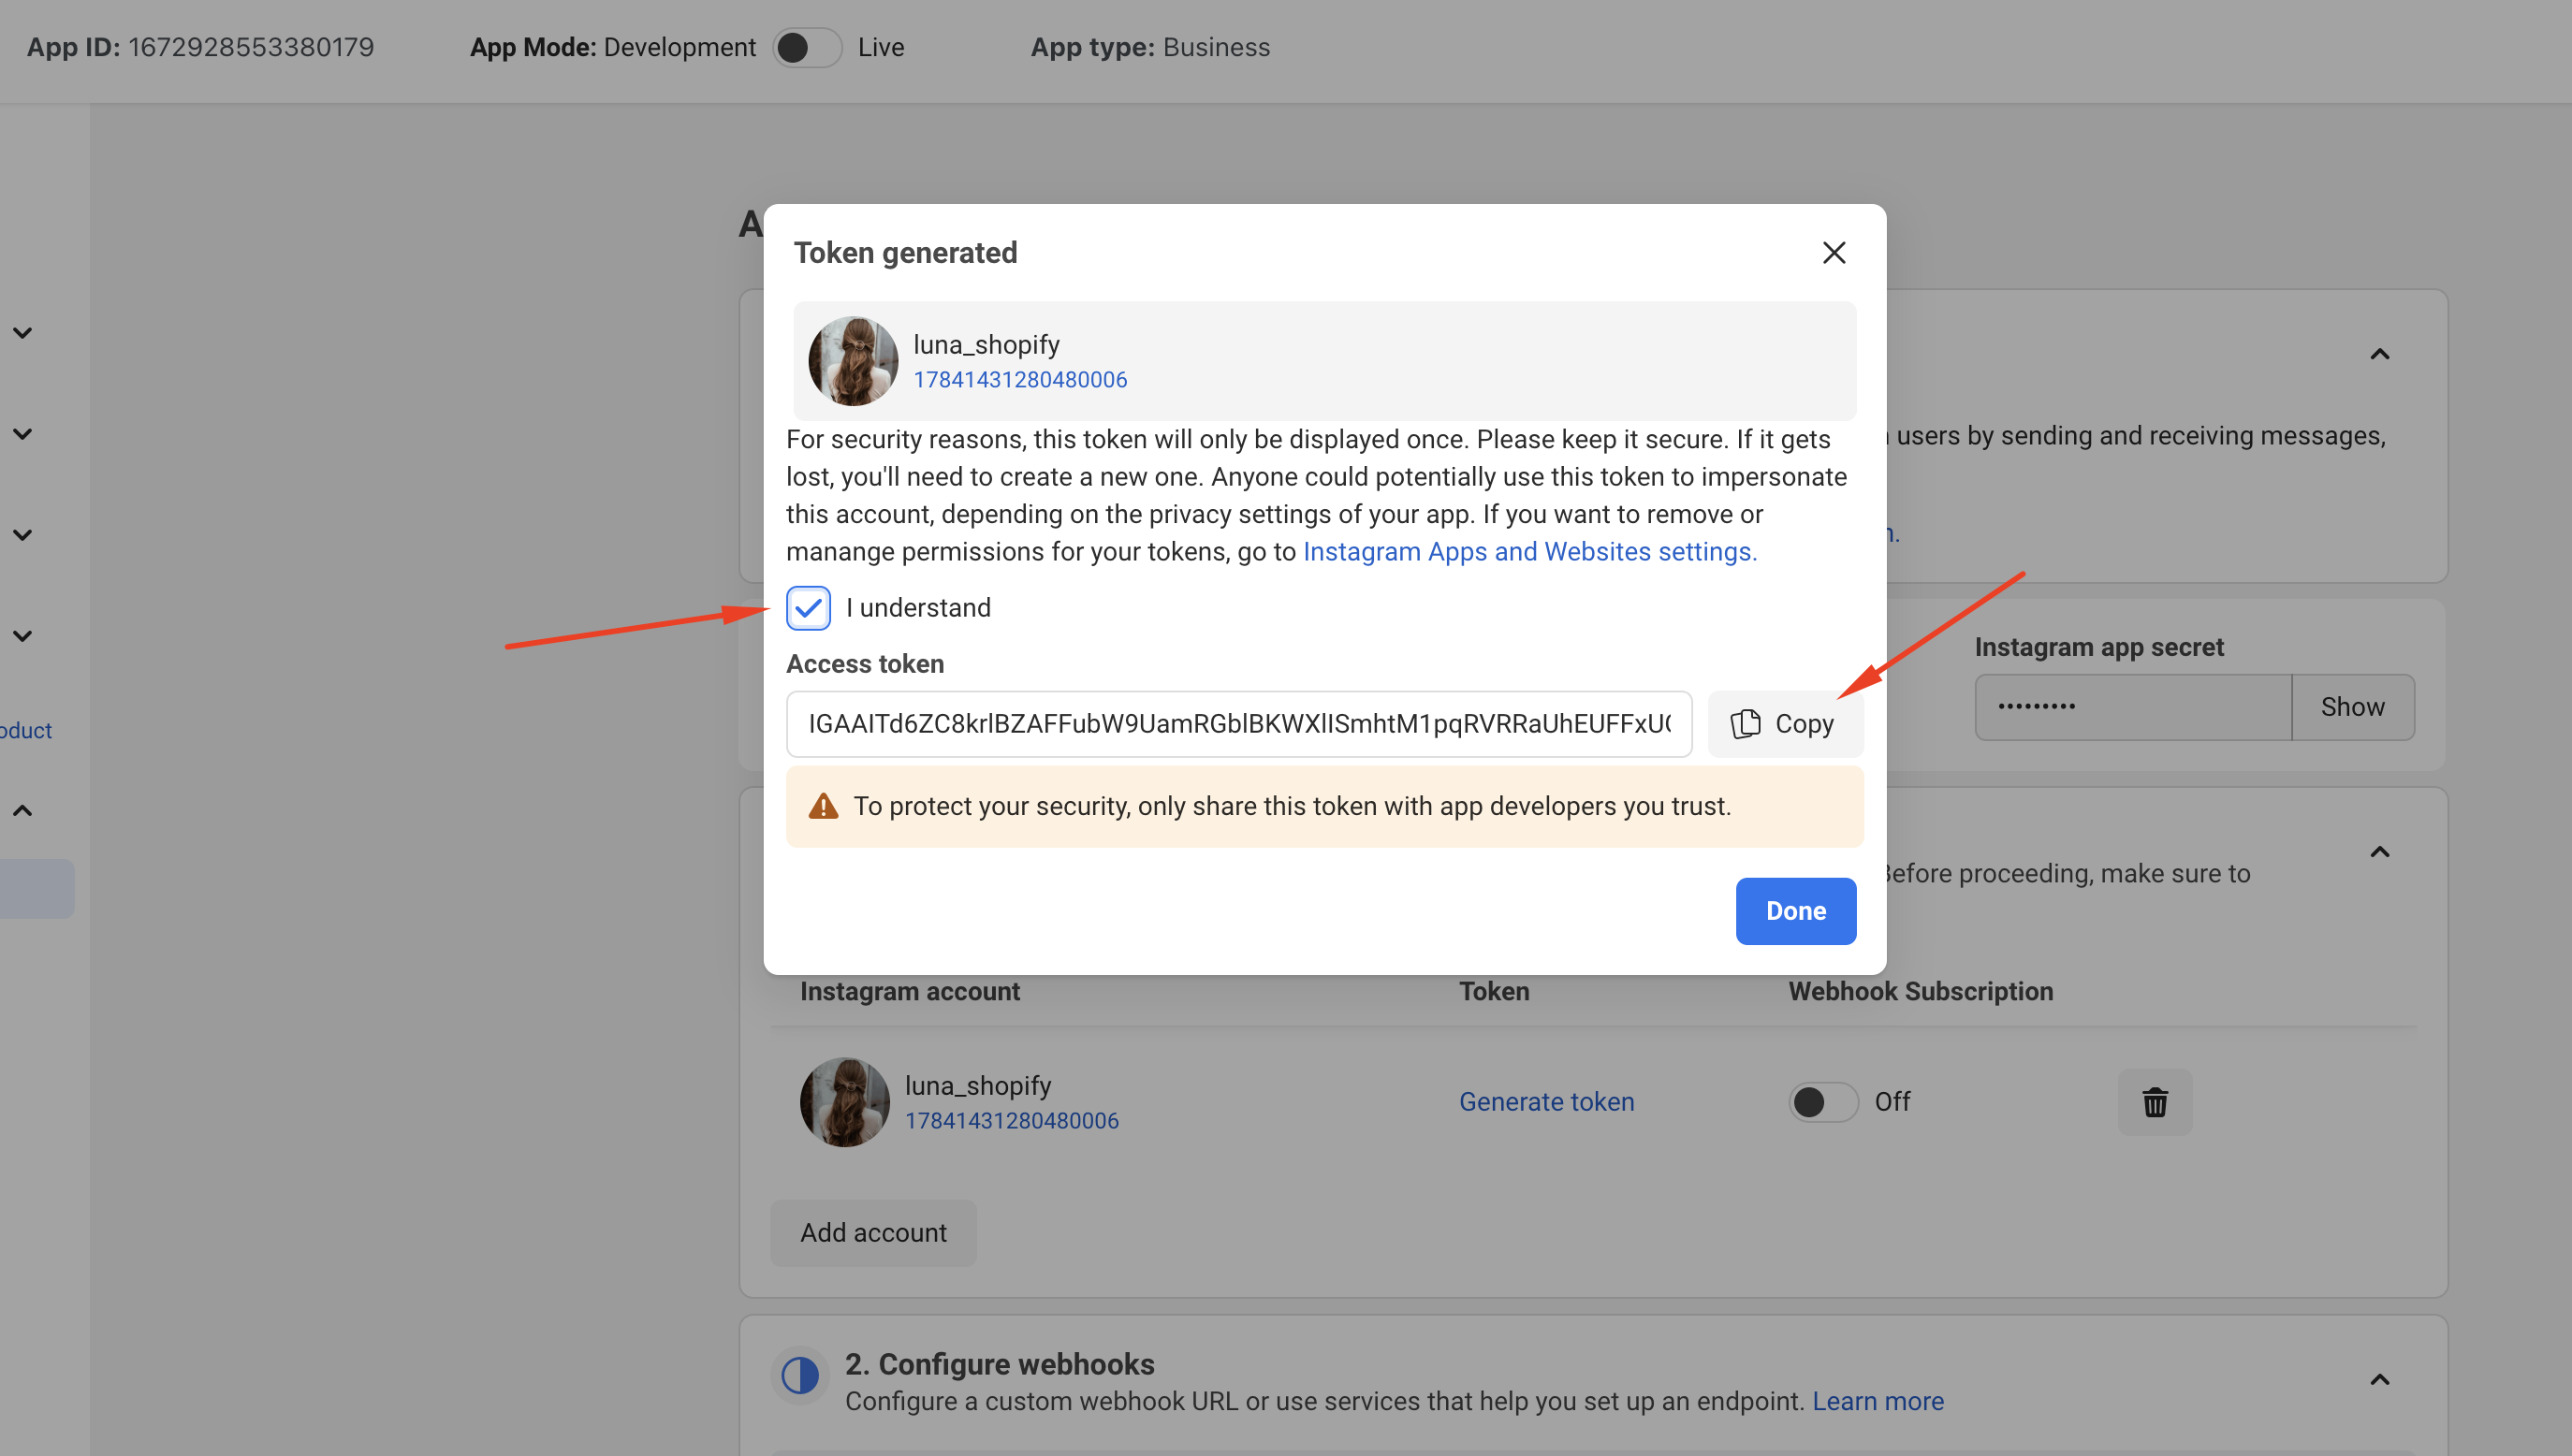
Task: Click luna_shopify avatar in accounts table
Action: pos(844,1102)
